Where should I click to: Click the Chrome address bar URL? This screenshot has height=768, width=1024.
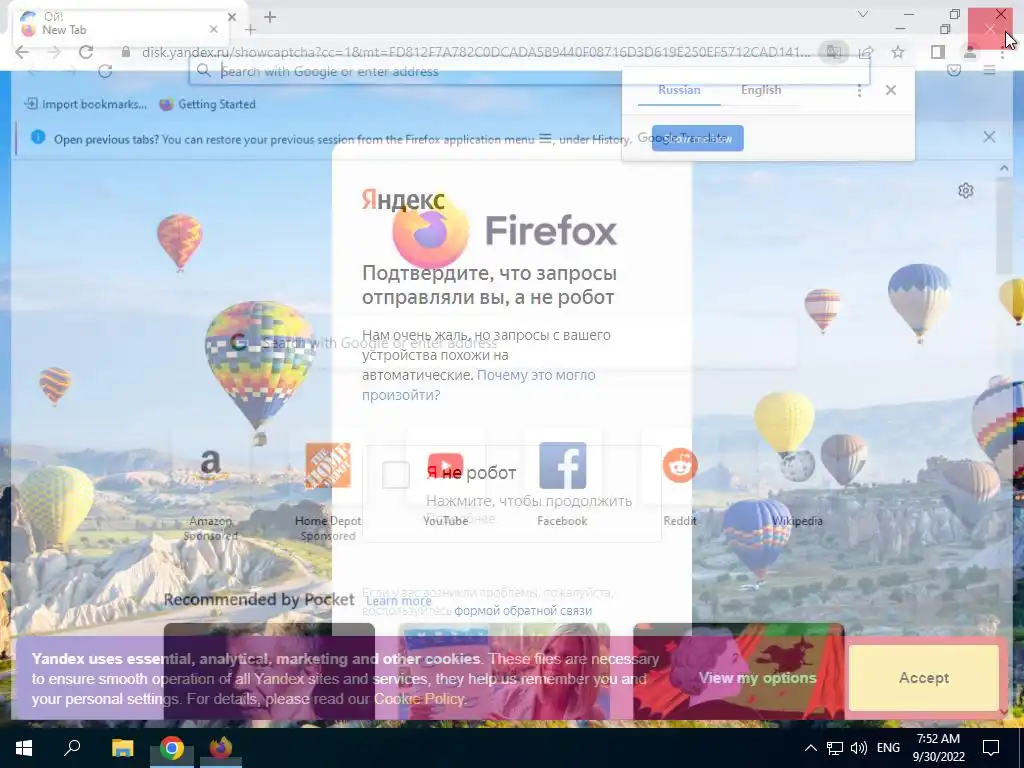pos(475,52)
